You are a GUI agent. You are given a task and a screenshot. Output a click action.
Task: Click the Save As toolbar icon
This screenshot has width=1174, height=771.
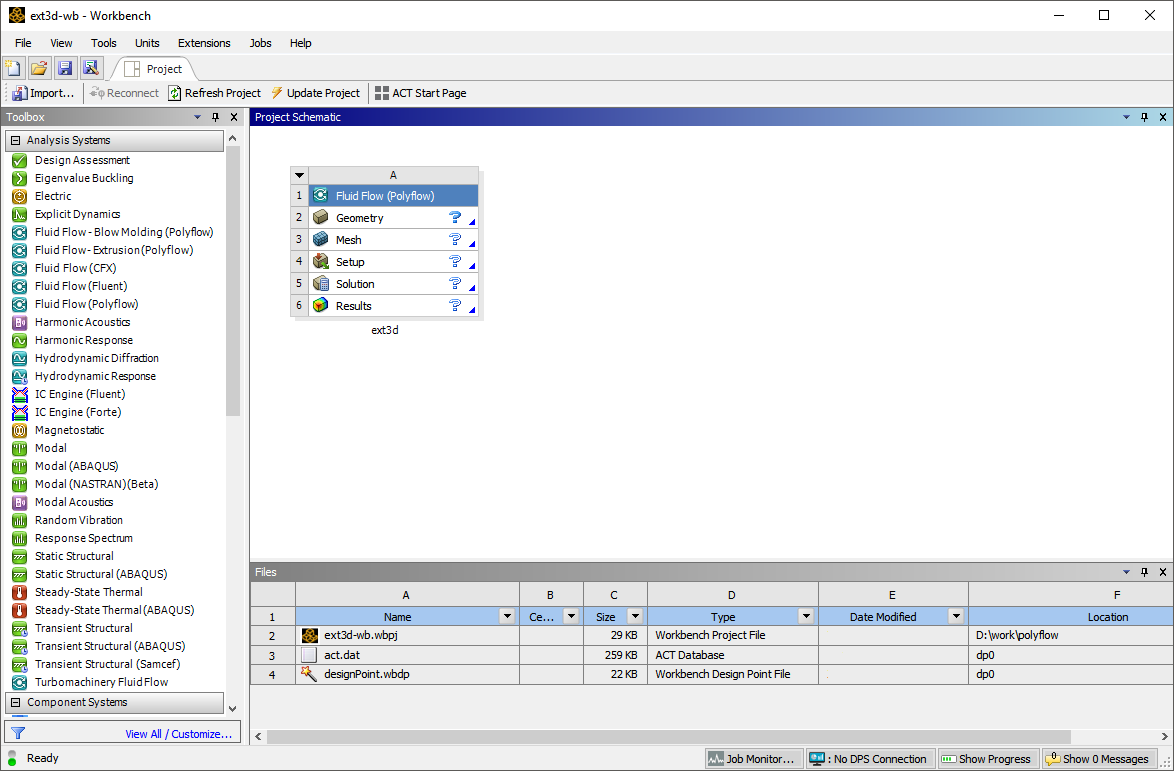point(91,69)
